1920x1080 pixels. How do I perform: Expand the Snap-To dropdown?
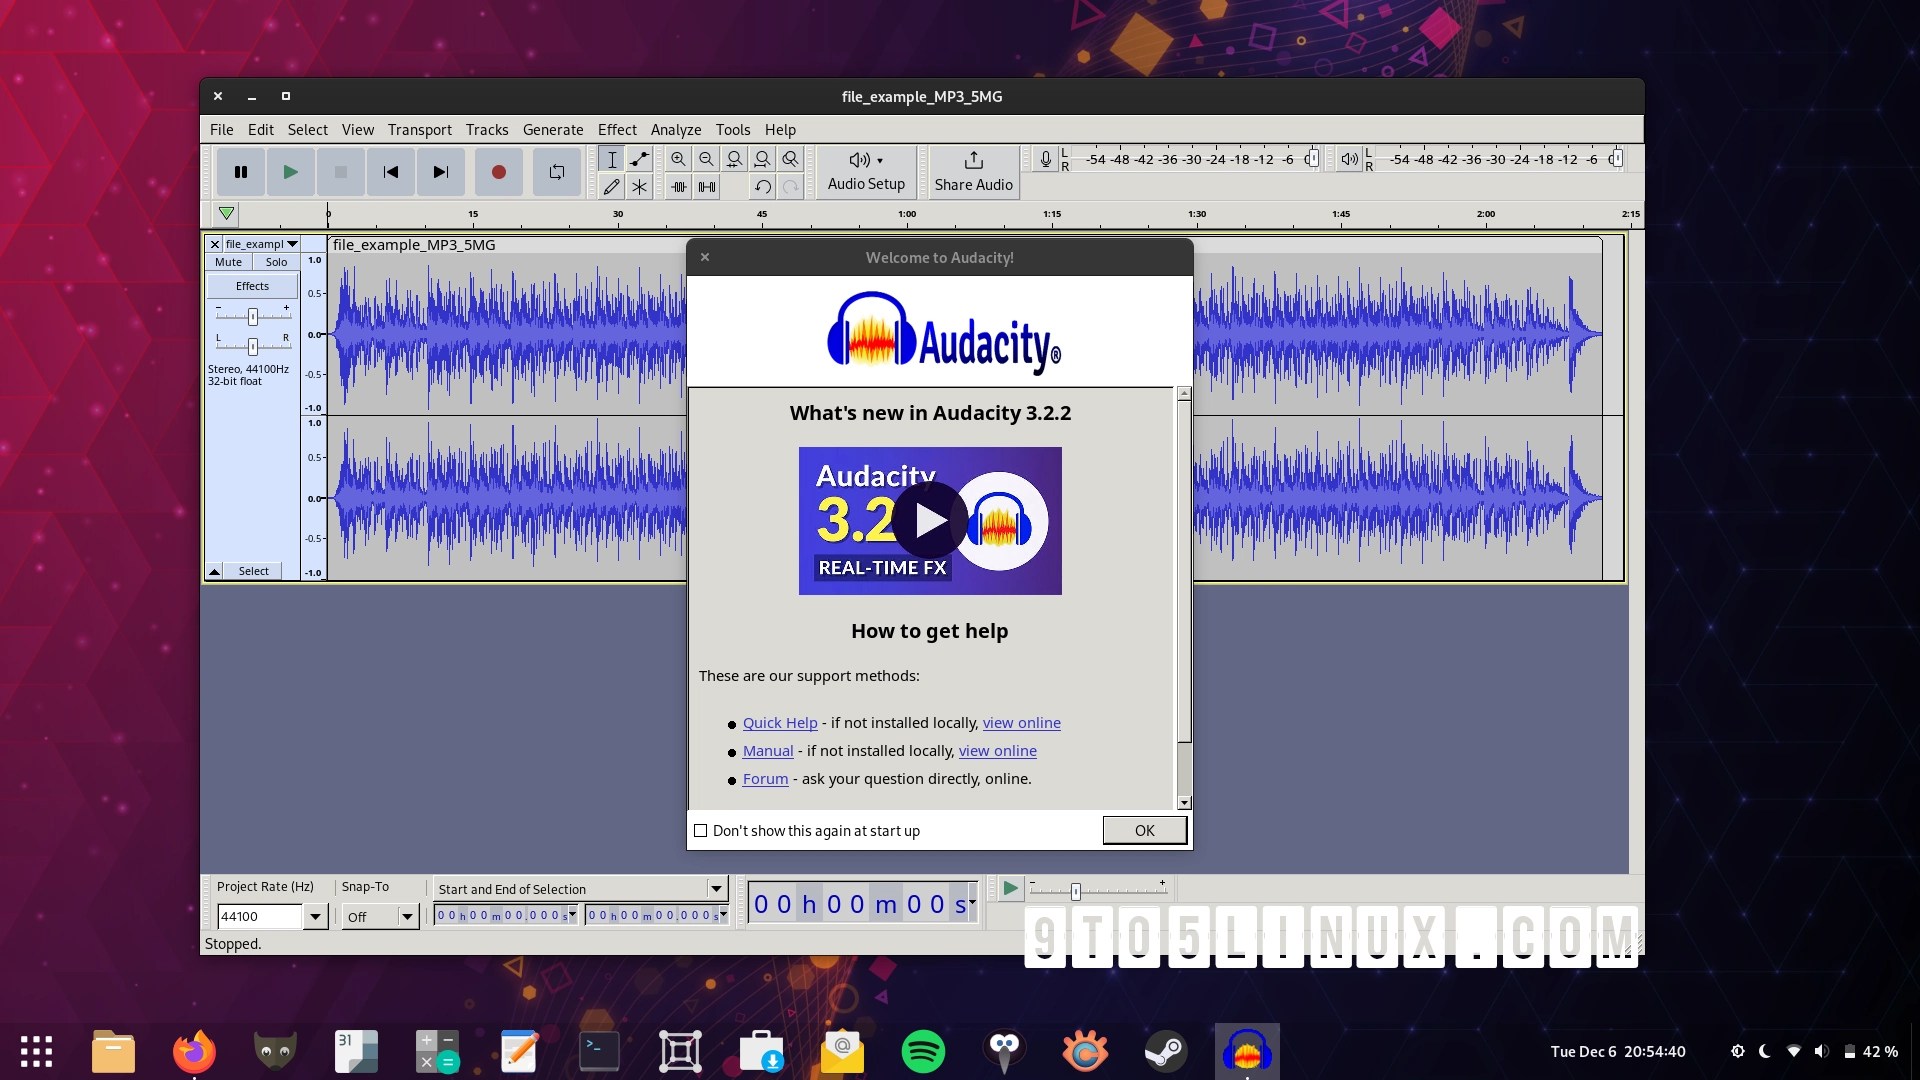coord(406,916)
